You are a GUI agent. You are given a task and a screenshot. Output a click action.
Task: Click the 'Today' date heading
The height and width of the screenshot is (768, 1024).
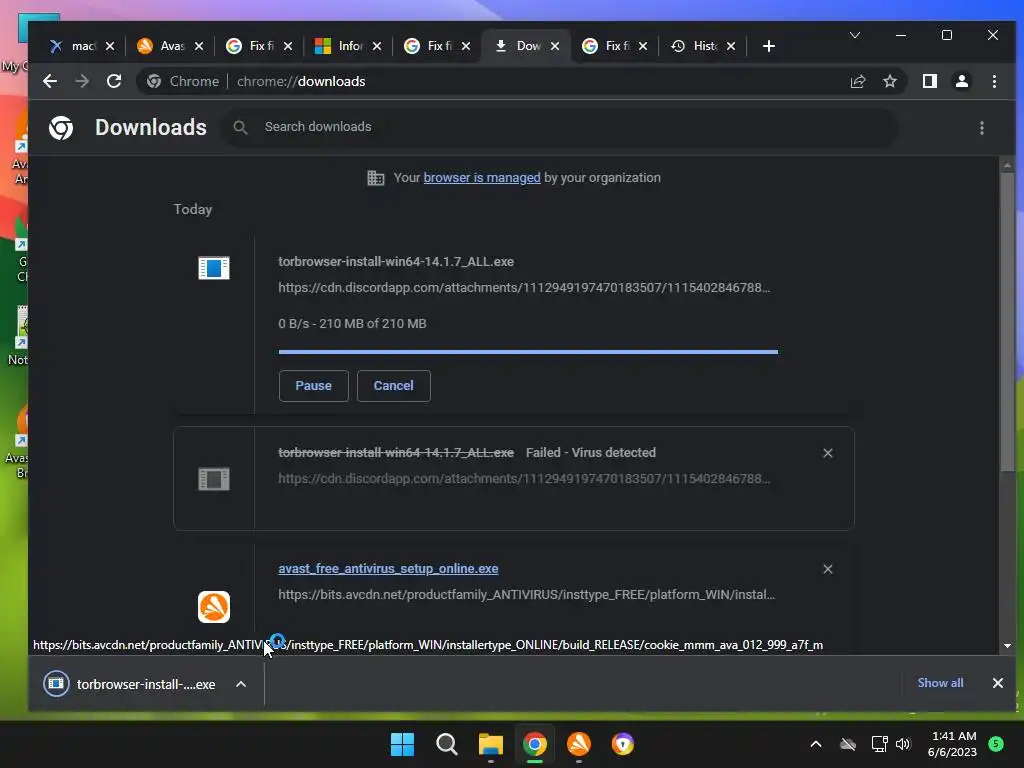pos(193,210)
